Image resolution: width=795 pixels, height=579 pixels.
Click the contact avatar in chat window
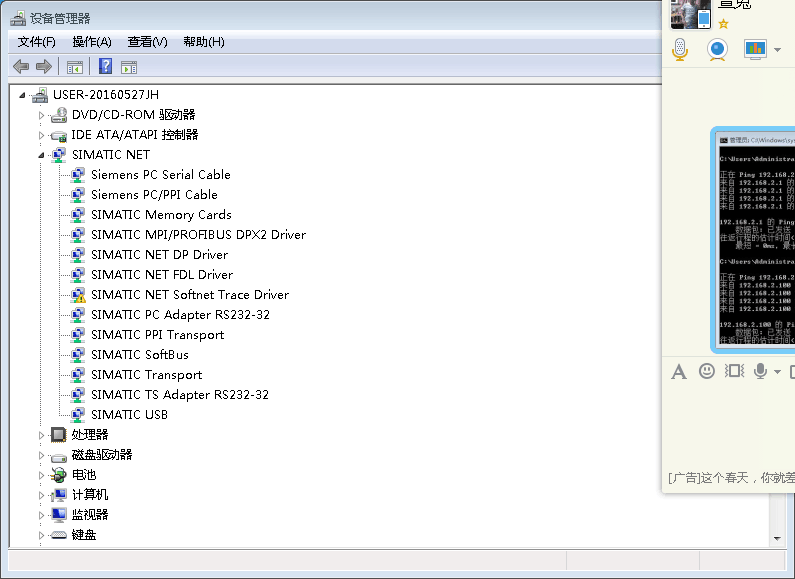pyautogui.click(x=691, y=14)
